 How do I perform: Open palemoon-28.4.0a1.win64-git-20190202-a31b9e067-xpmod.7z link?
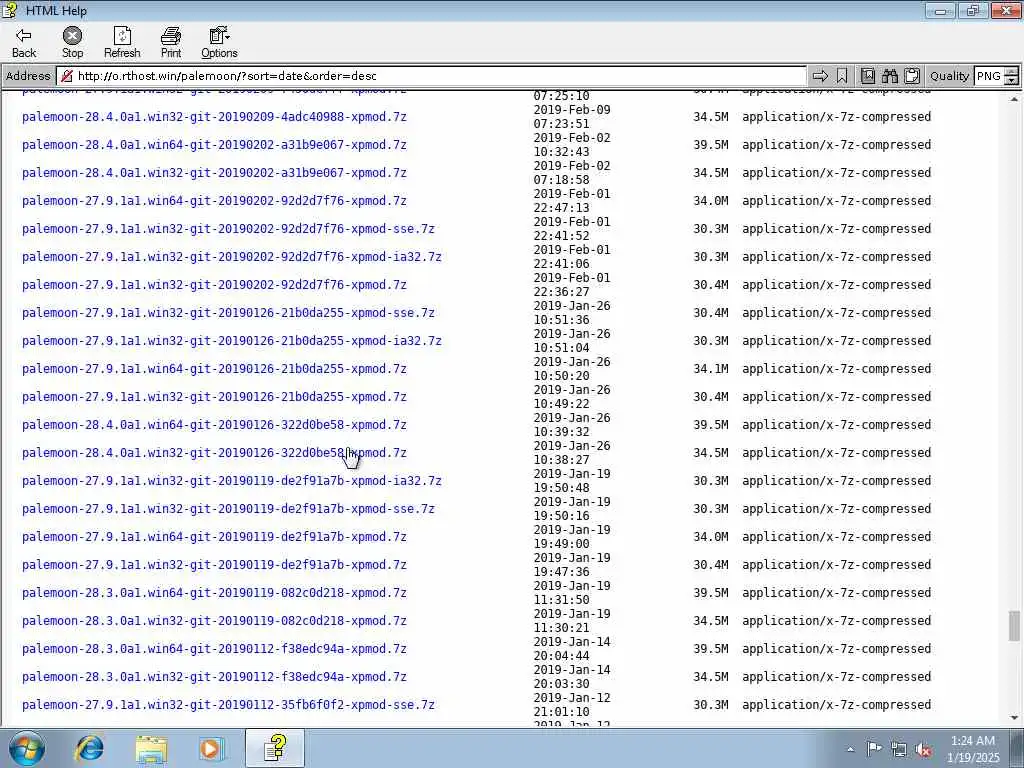click(x=214, y=145)
